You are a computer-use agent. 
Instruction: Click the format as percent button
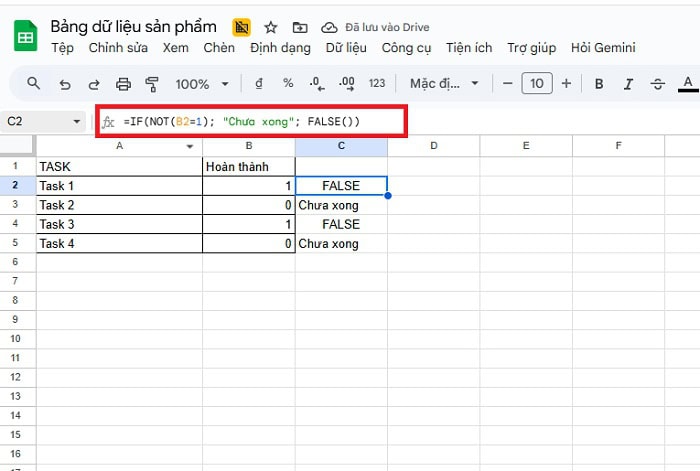coord(288,84)
